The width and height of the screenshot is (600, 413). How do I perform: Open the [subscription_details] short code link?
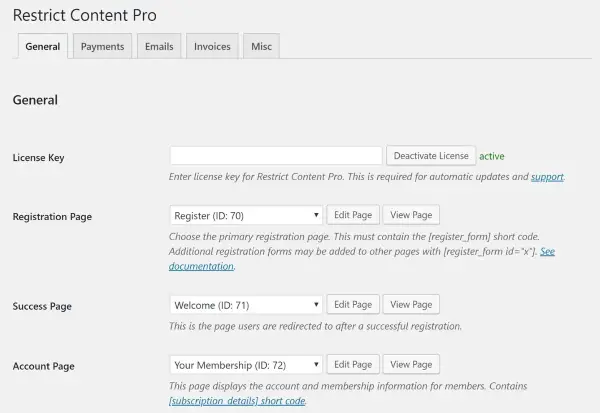(x=237, y=401)
